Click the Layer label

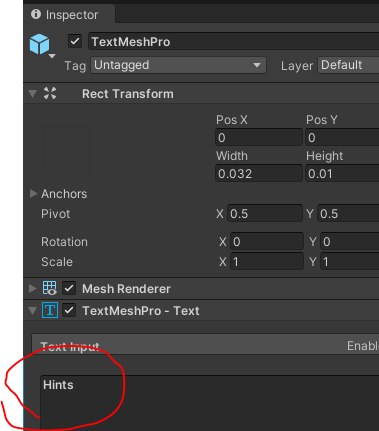(x=297, y=66)
